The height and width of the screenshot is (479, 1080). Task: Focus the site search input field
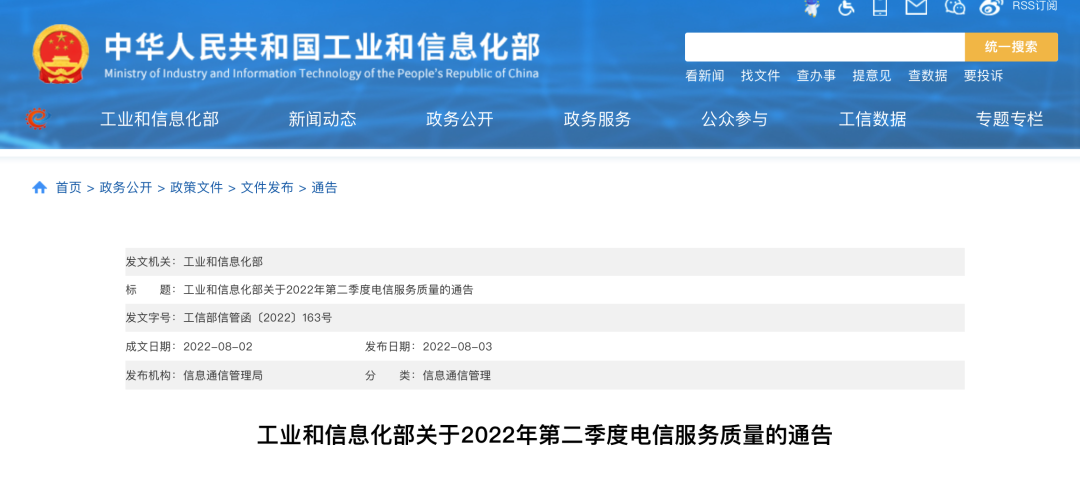(x=824, y=47)
